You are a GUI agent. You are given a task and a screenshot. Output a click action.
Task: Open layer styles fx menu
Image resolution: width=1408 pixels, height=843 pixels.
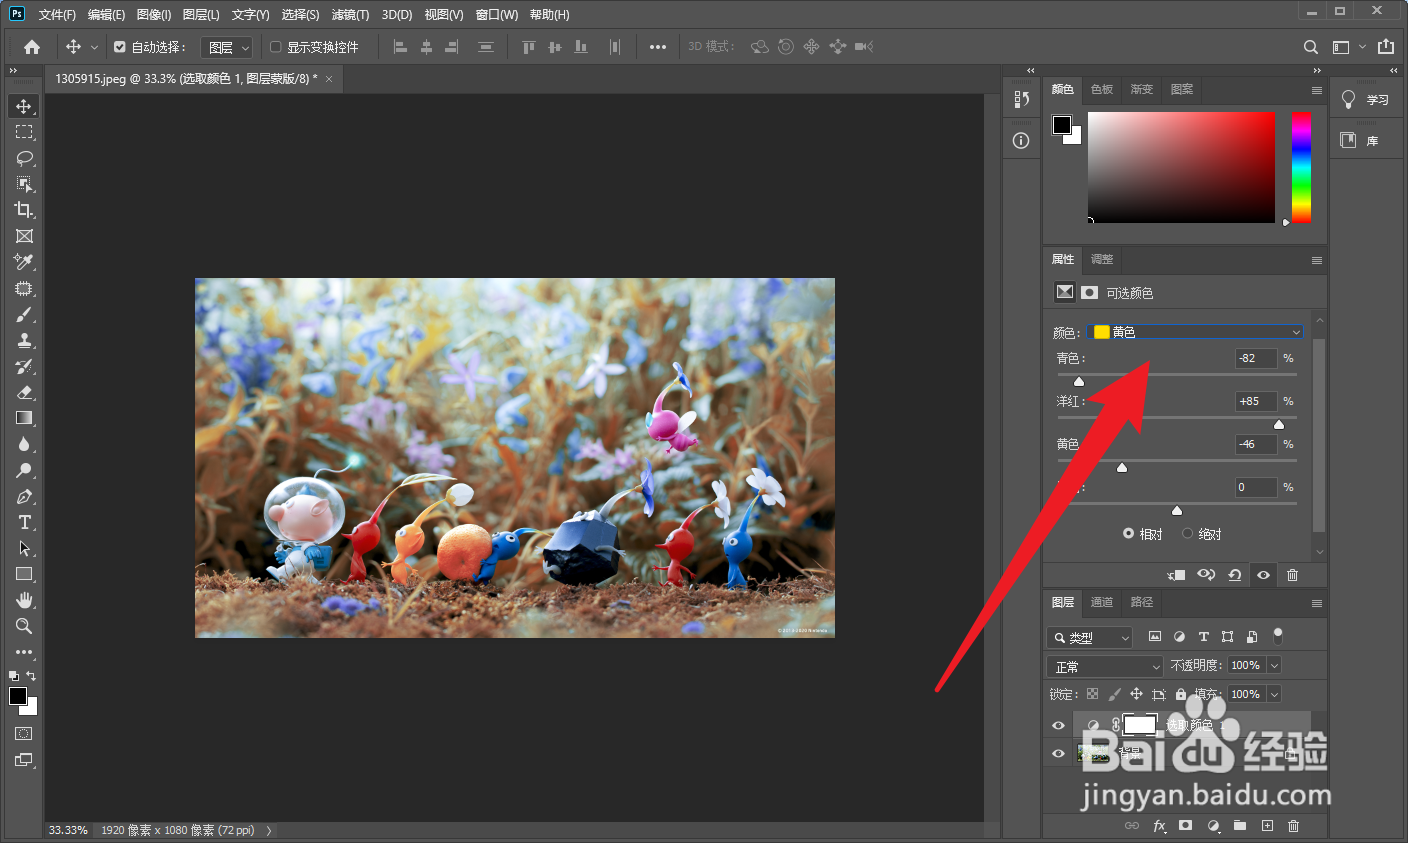[1159, 826]
